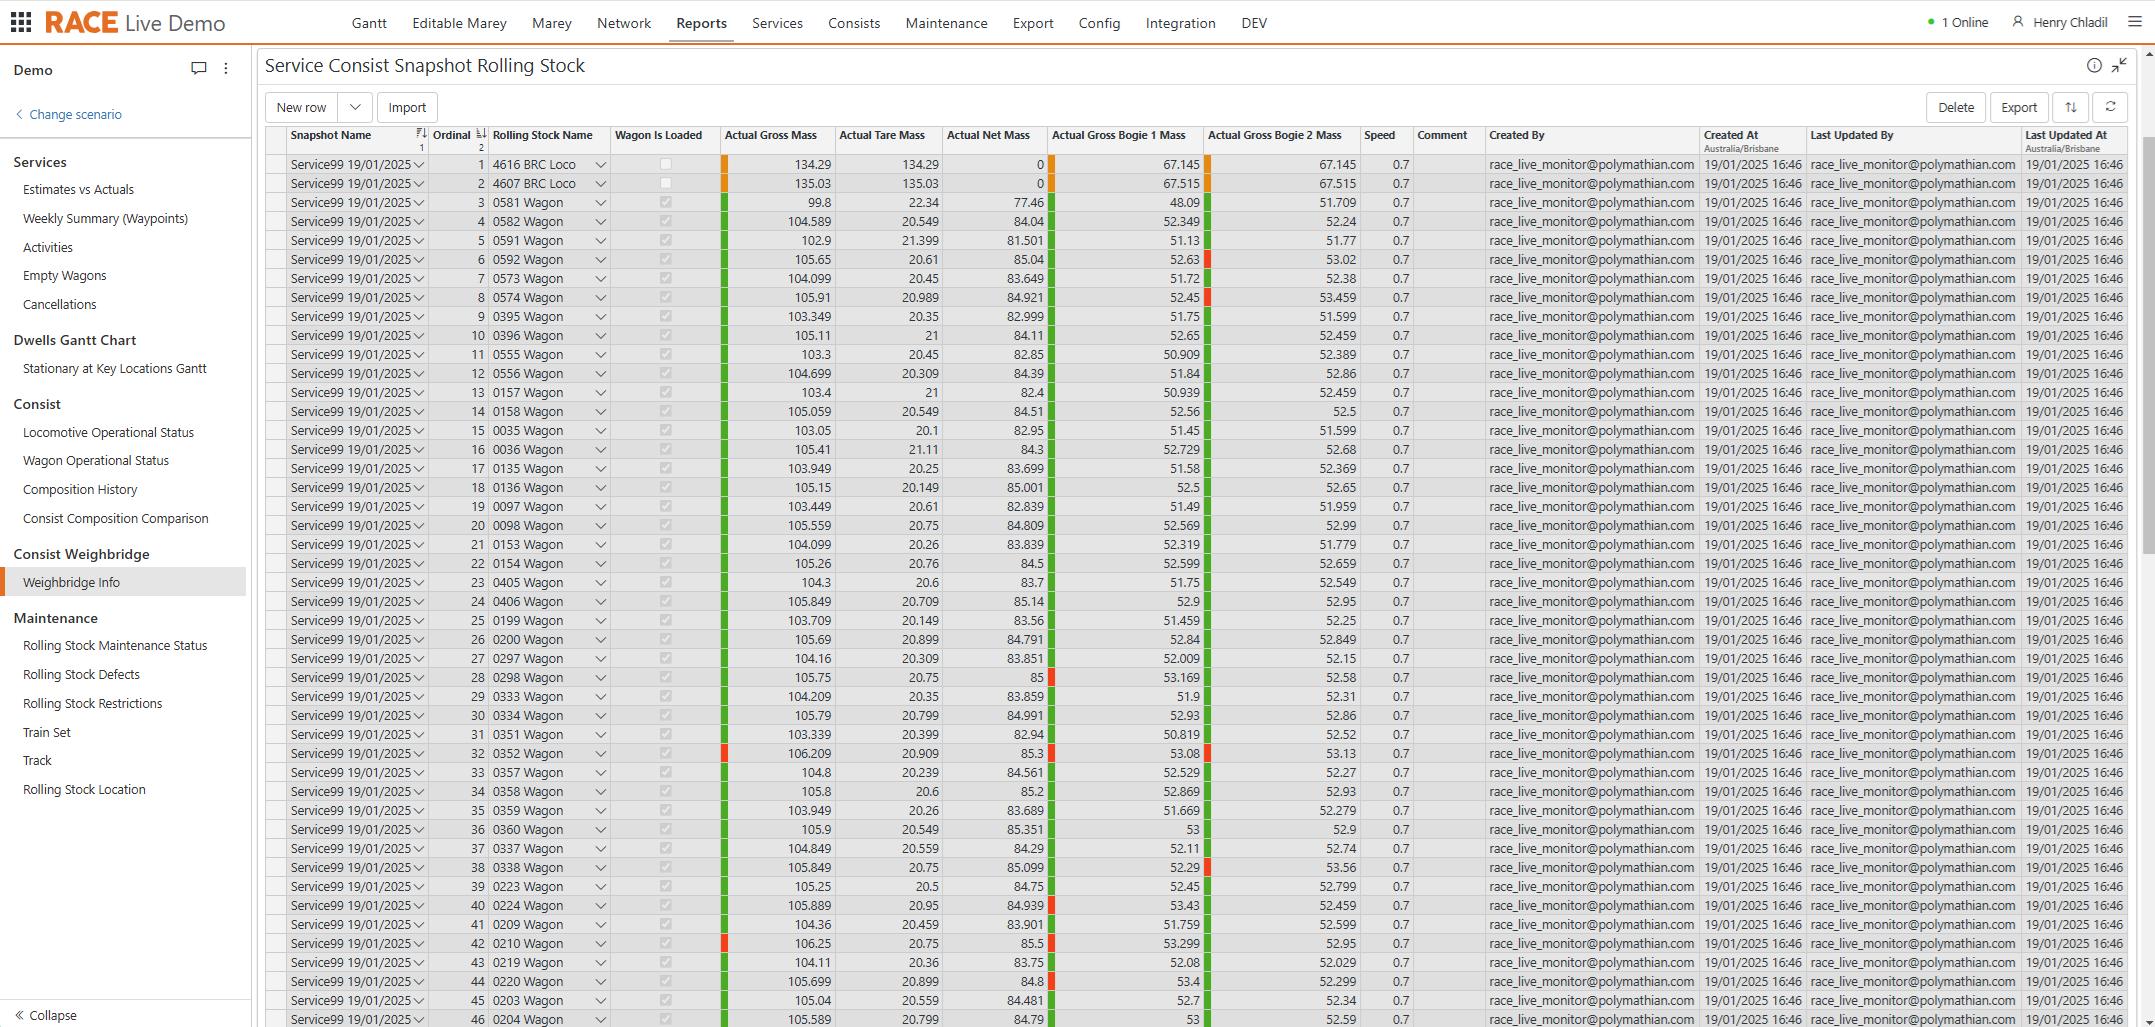Image resolution: width=2155 pixels, height=1027 pixels.
Task: Open Rolling Stock Name dropdown for 0582 Wagon
Action: [x=600, y=222]
